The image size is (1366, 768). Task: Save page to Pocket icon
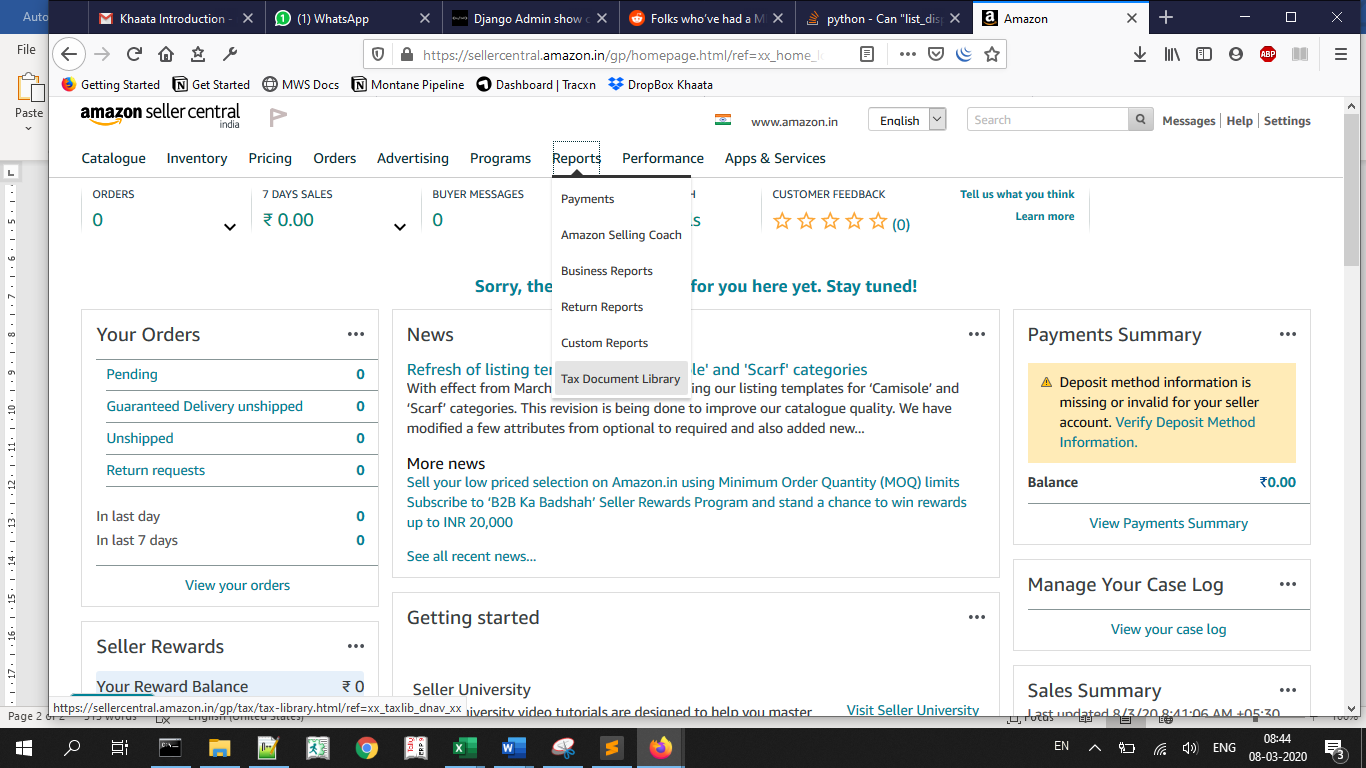[x=936, y=55]
